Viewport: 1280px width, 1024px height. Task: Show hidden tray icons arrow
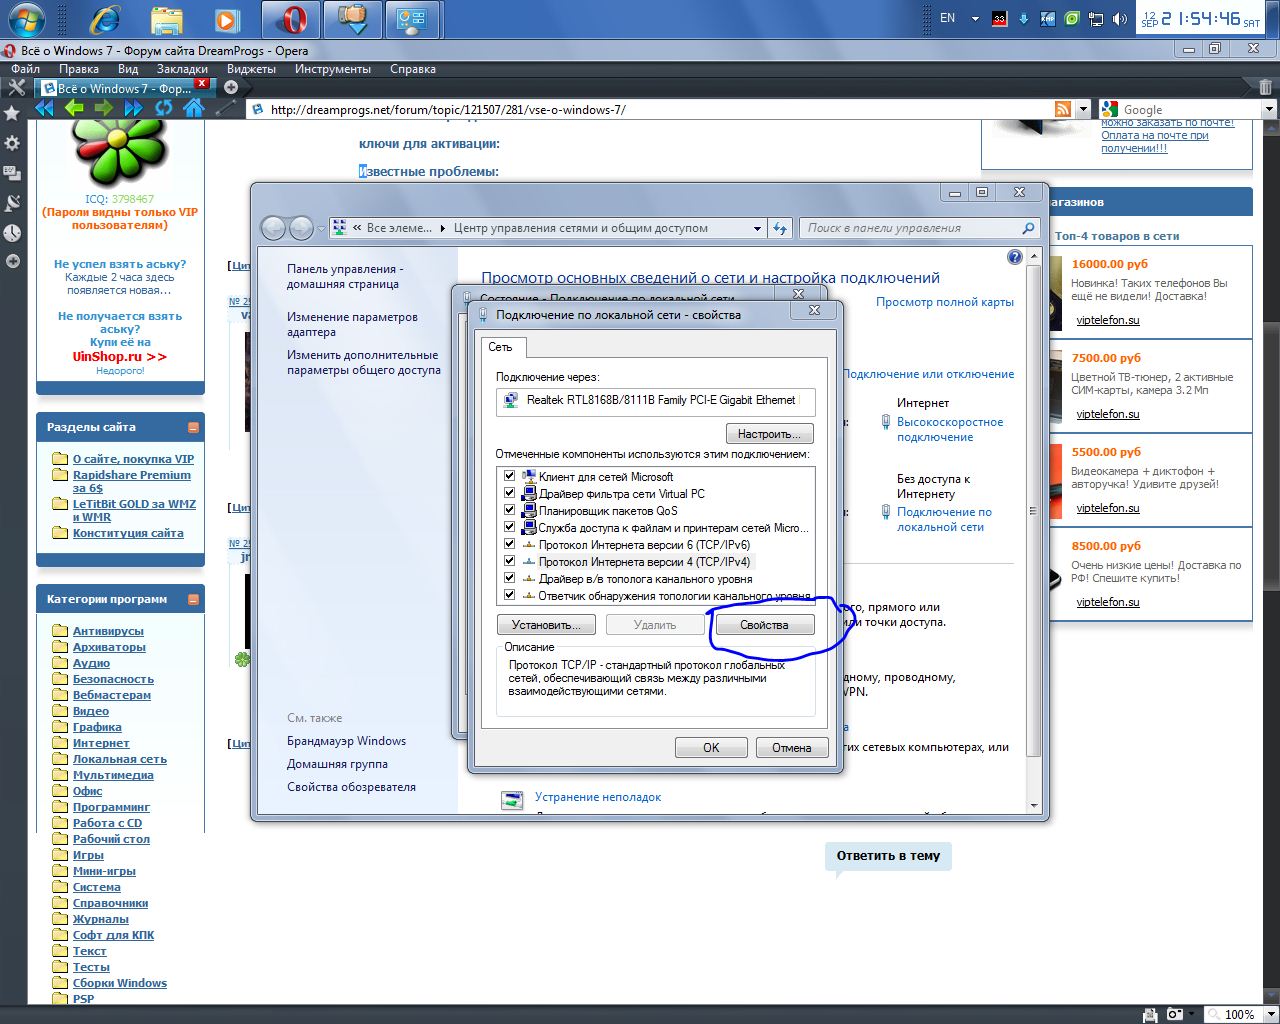point(975,18)
